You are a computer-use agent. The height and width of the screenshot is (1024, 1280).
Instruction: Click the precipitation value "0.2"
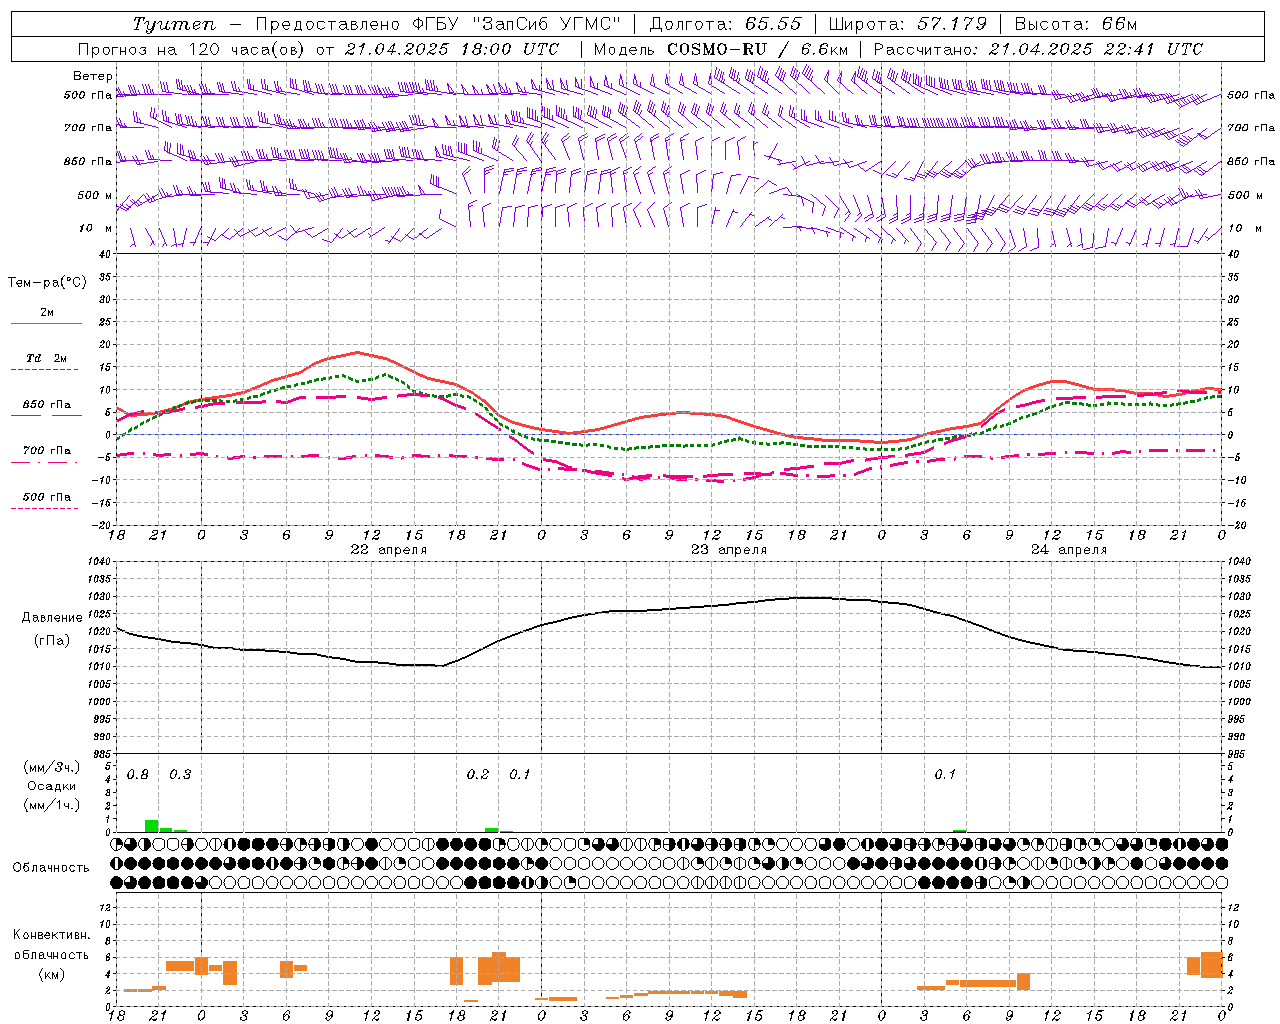[478, 775]
